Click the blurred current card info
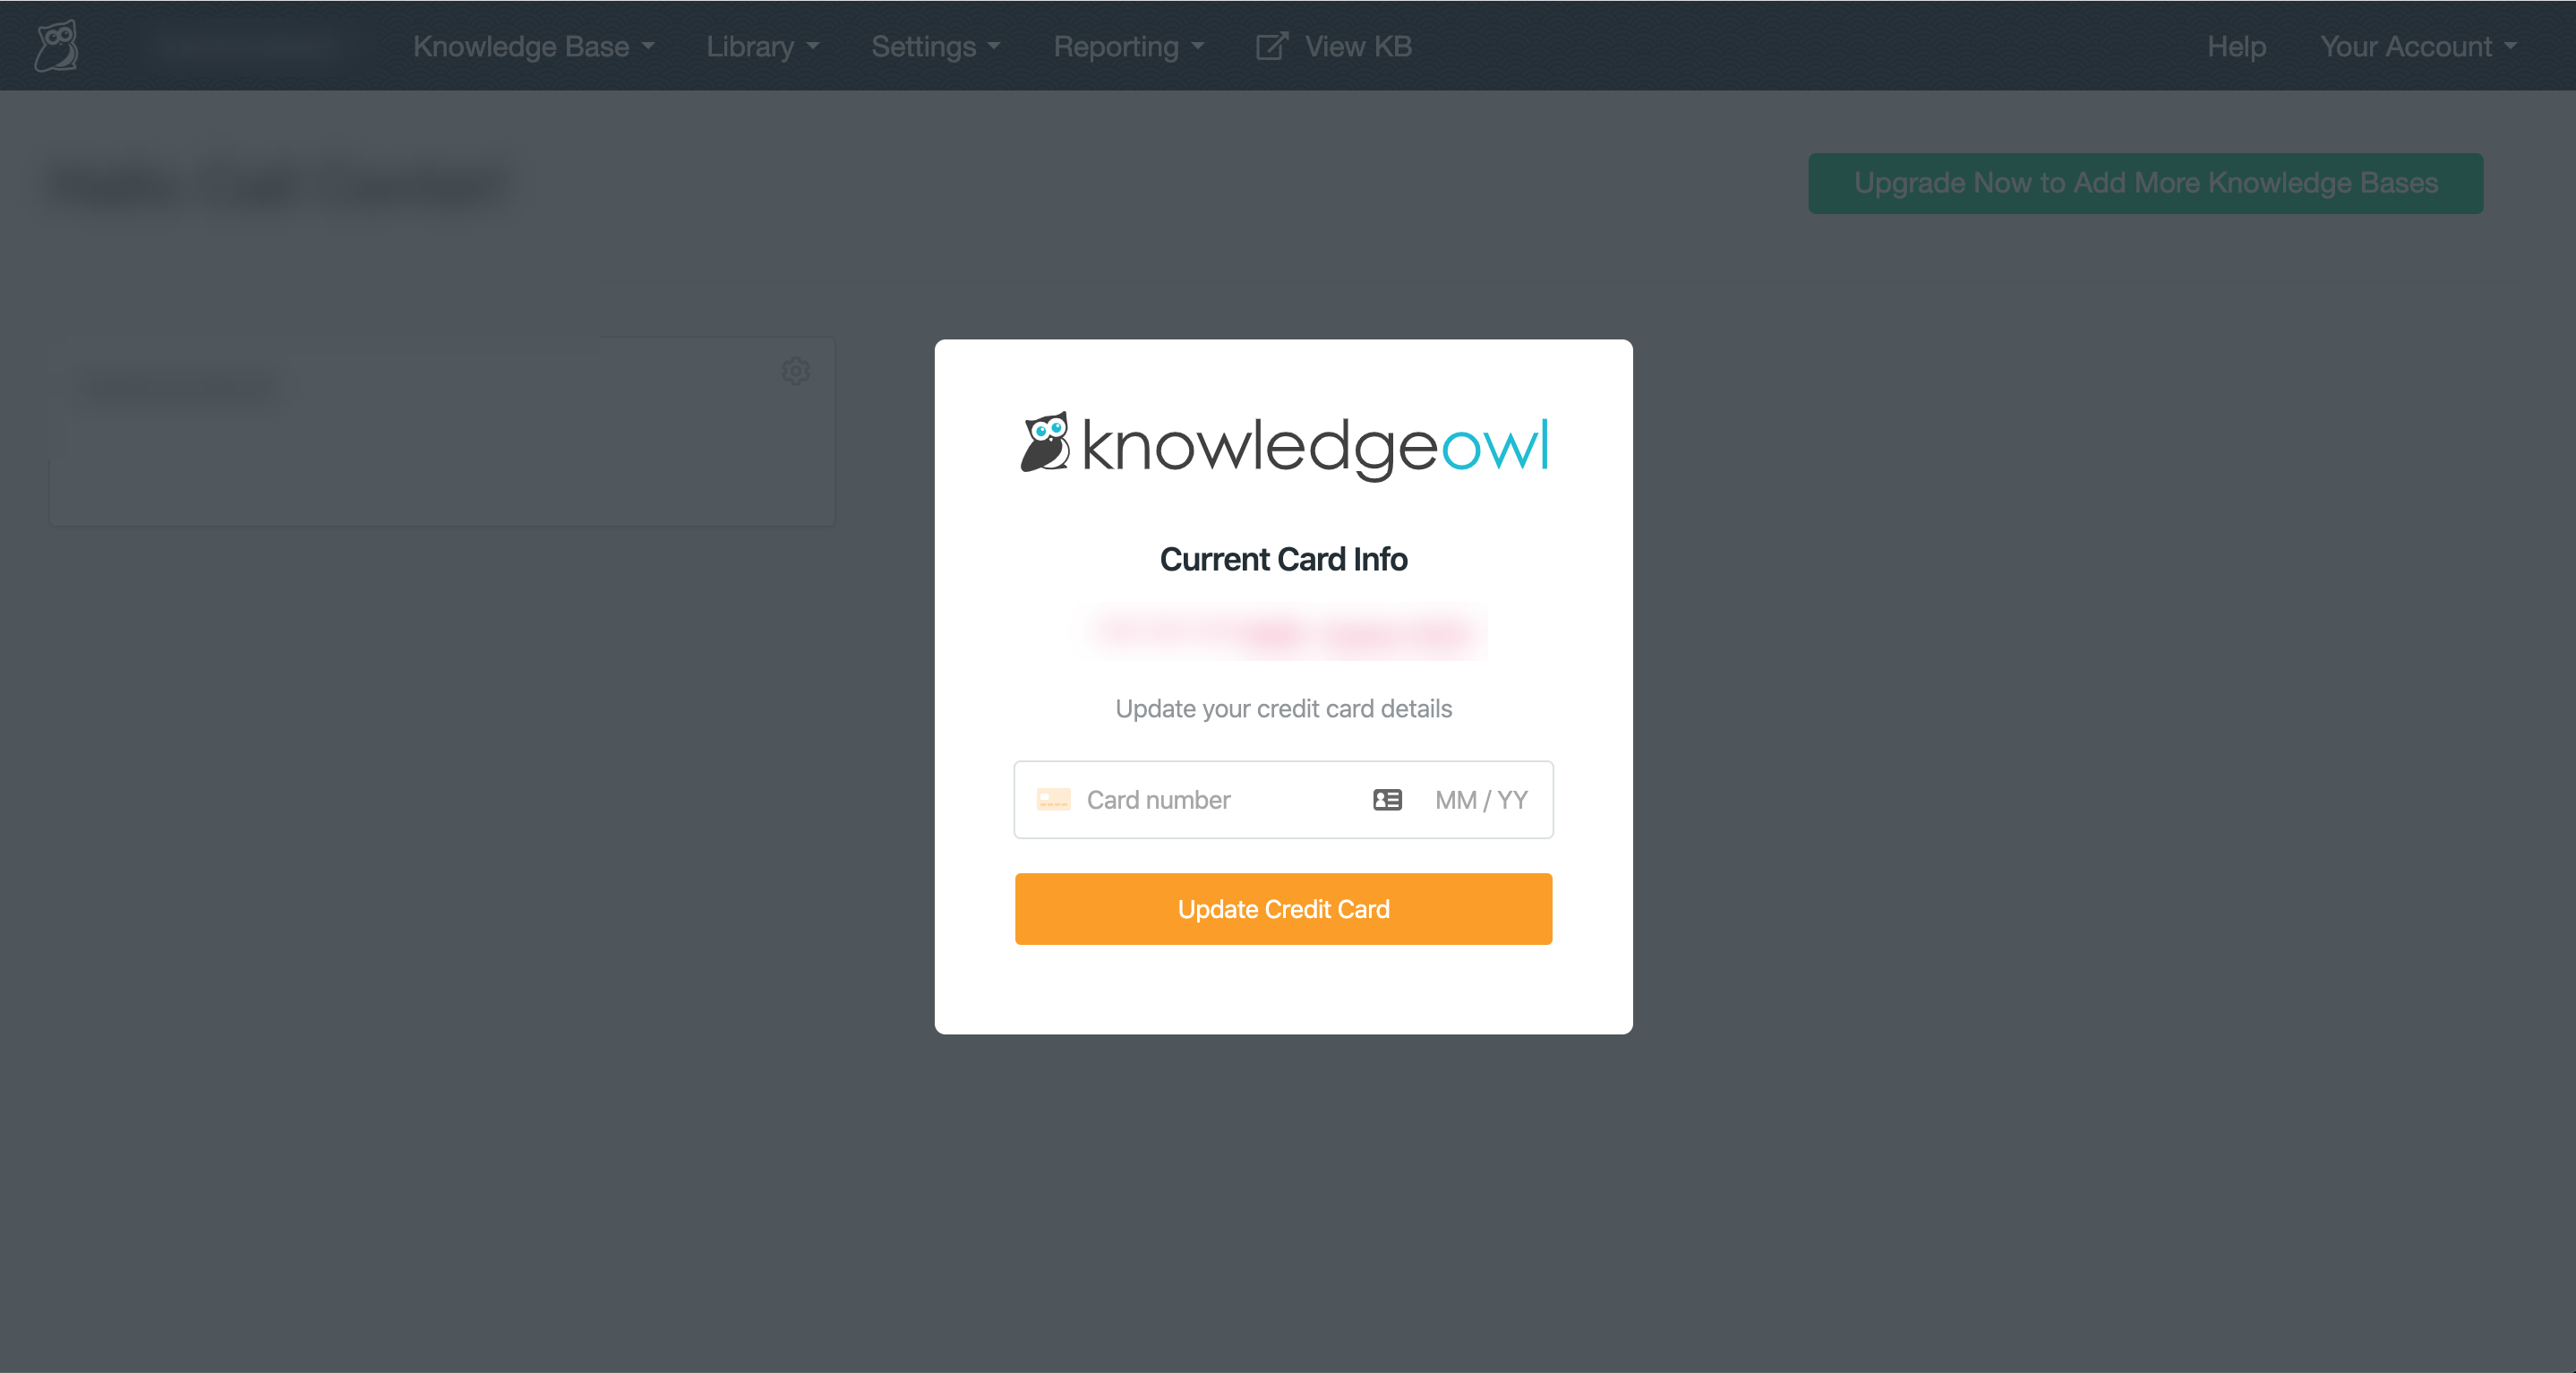 tap(1283, 632)
